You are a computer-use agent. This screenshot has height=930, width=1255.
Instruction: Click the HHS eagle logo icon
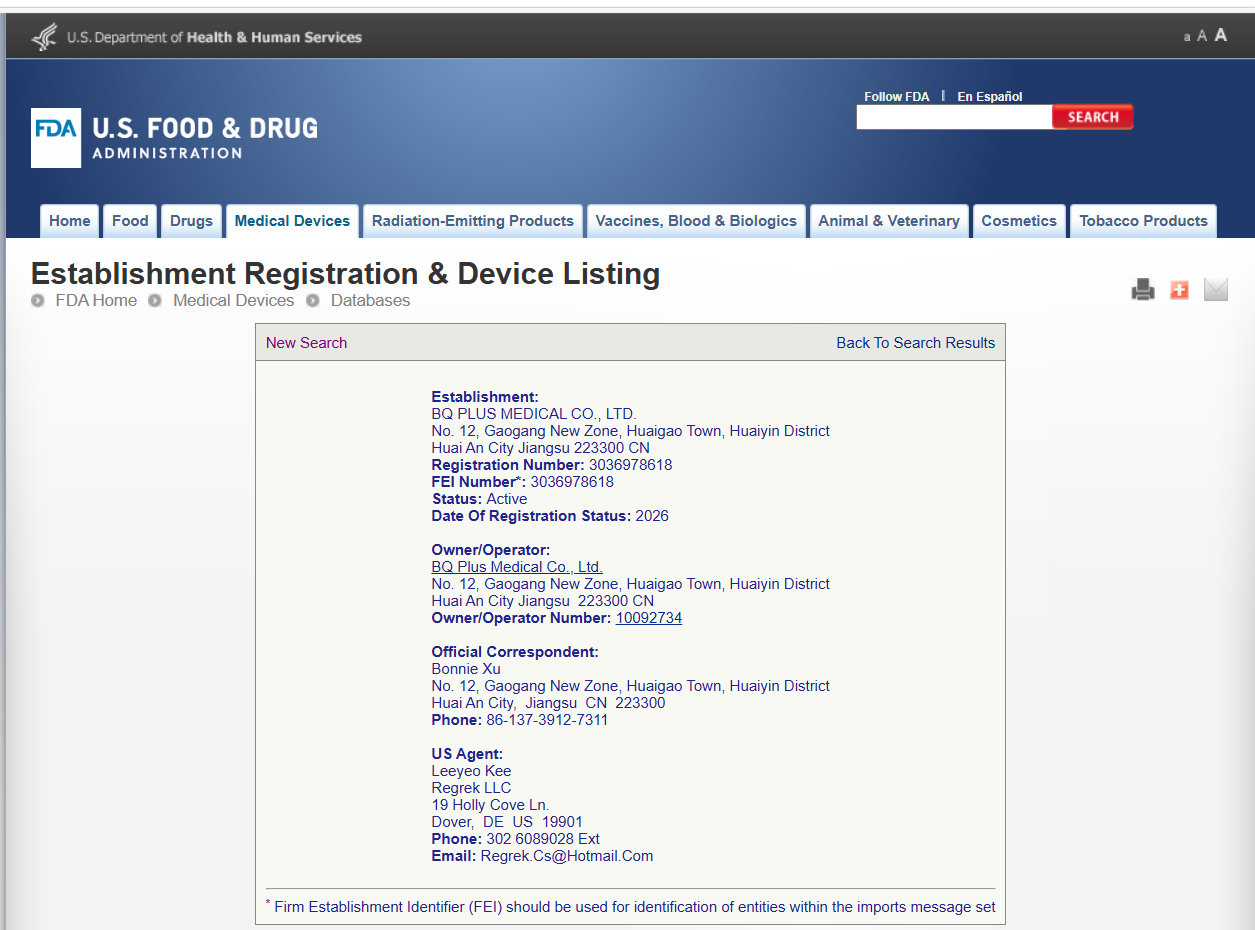(44, 37)
